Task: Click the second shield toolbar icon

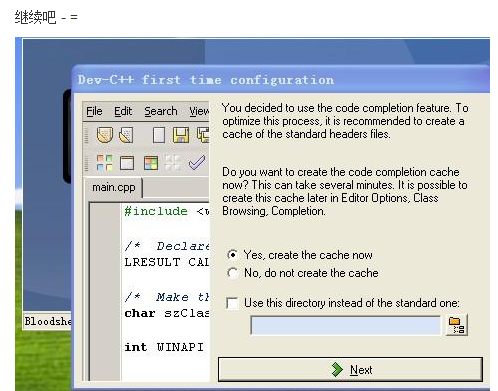Action: click(x=126, y=135)
